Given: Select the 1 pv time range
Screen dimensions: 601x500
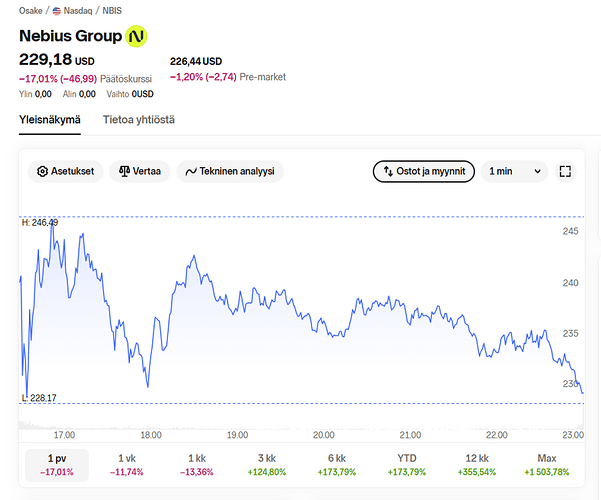Looking at the screenshot, I should click(x=57, y=465).
